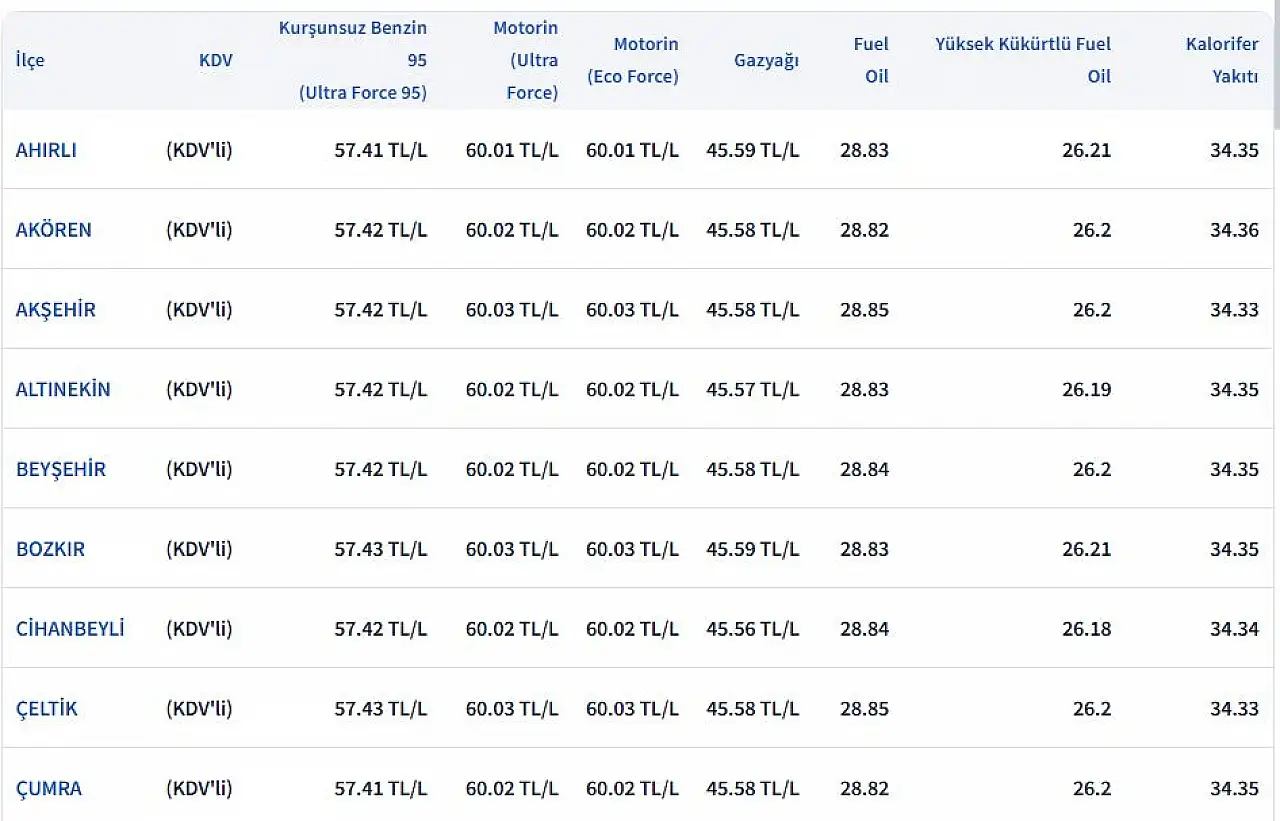Screen dimensions: 1280x821
Task: Open the AKÖREN district link
Action: (53, 230)
